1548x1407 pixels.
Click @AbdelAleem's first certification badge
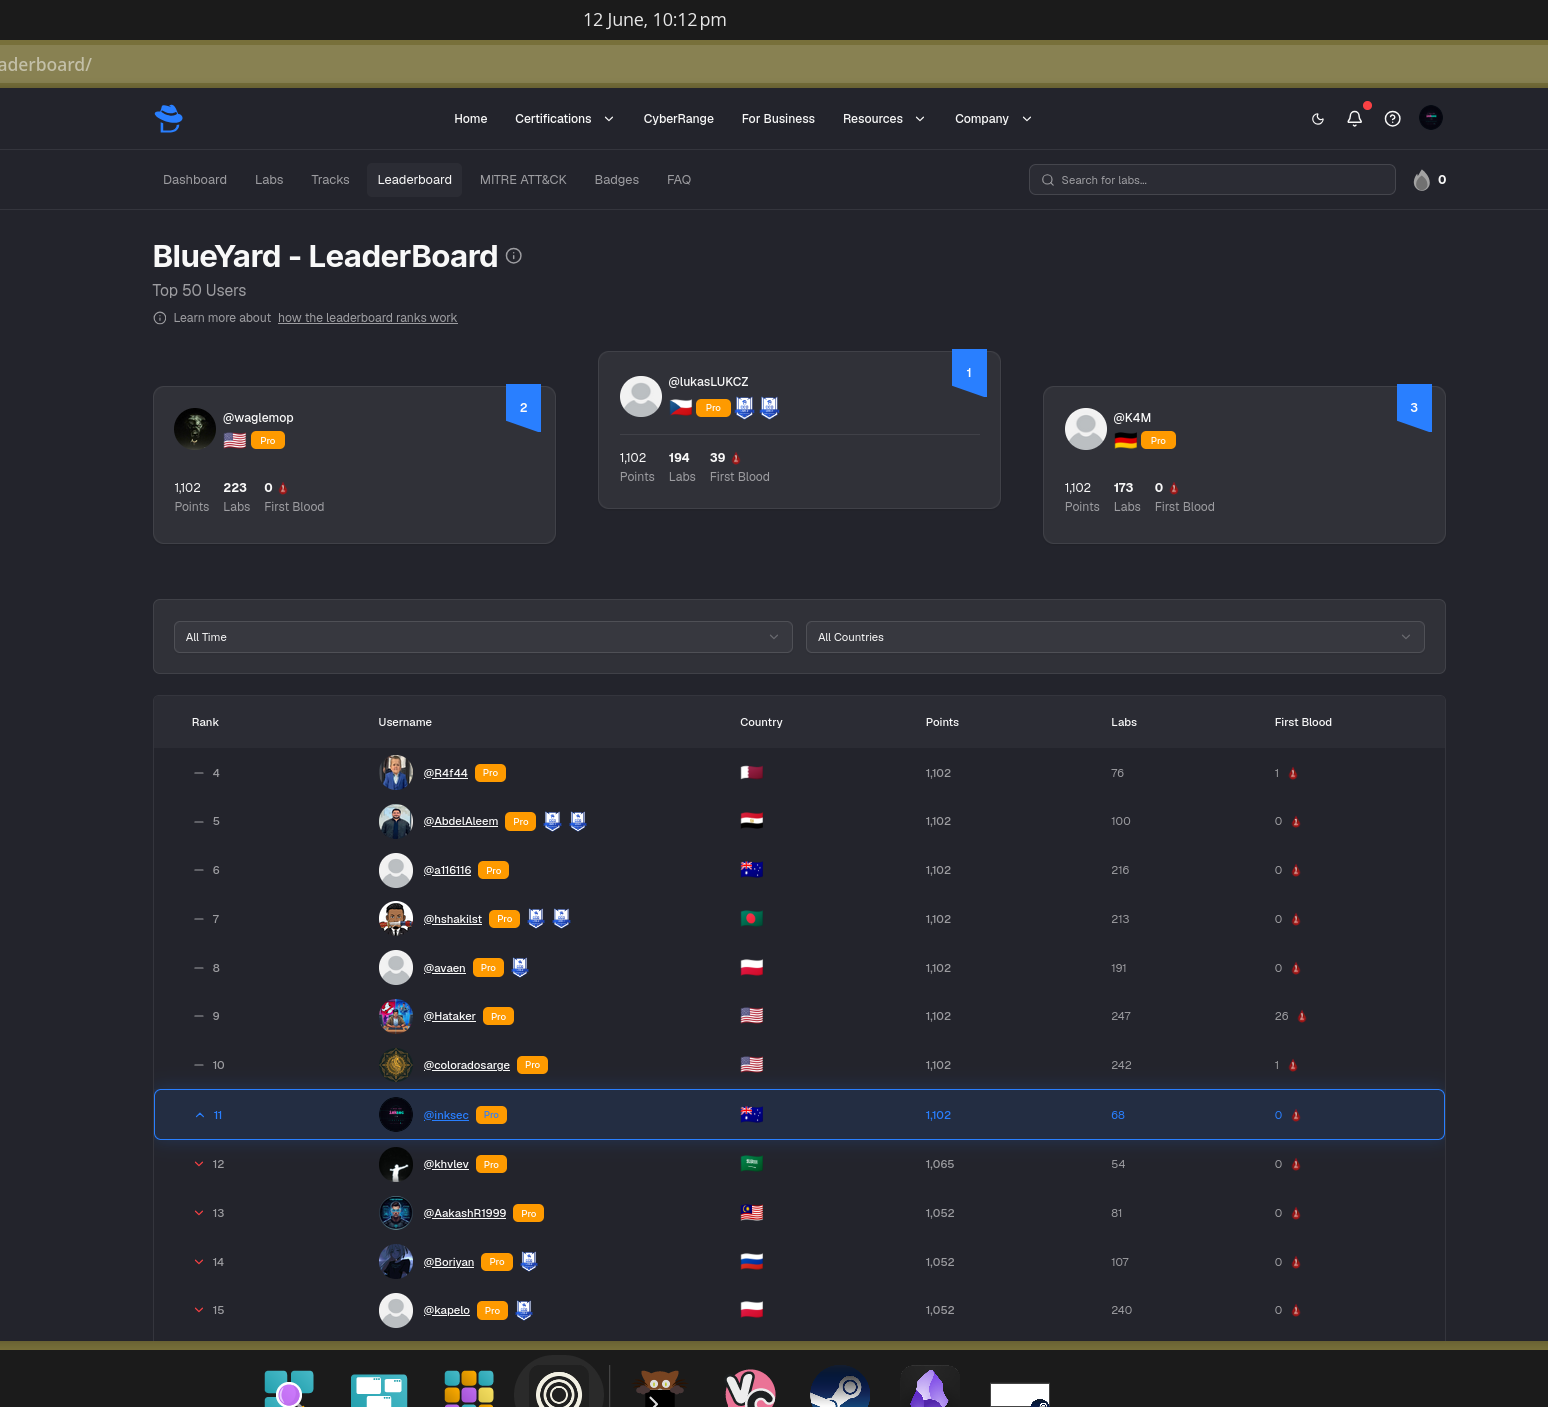tap(552, 821)
